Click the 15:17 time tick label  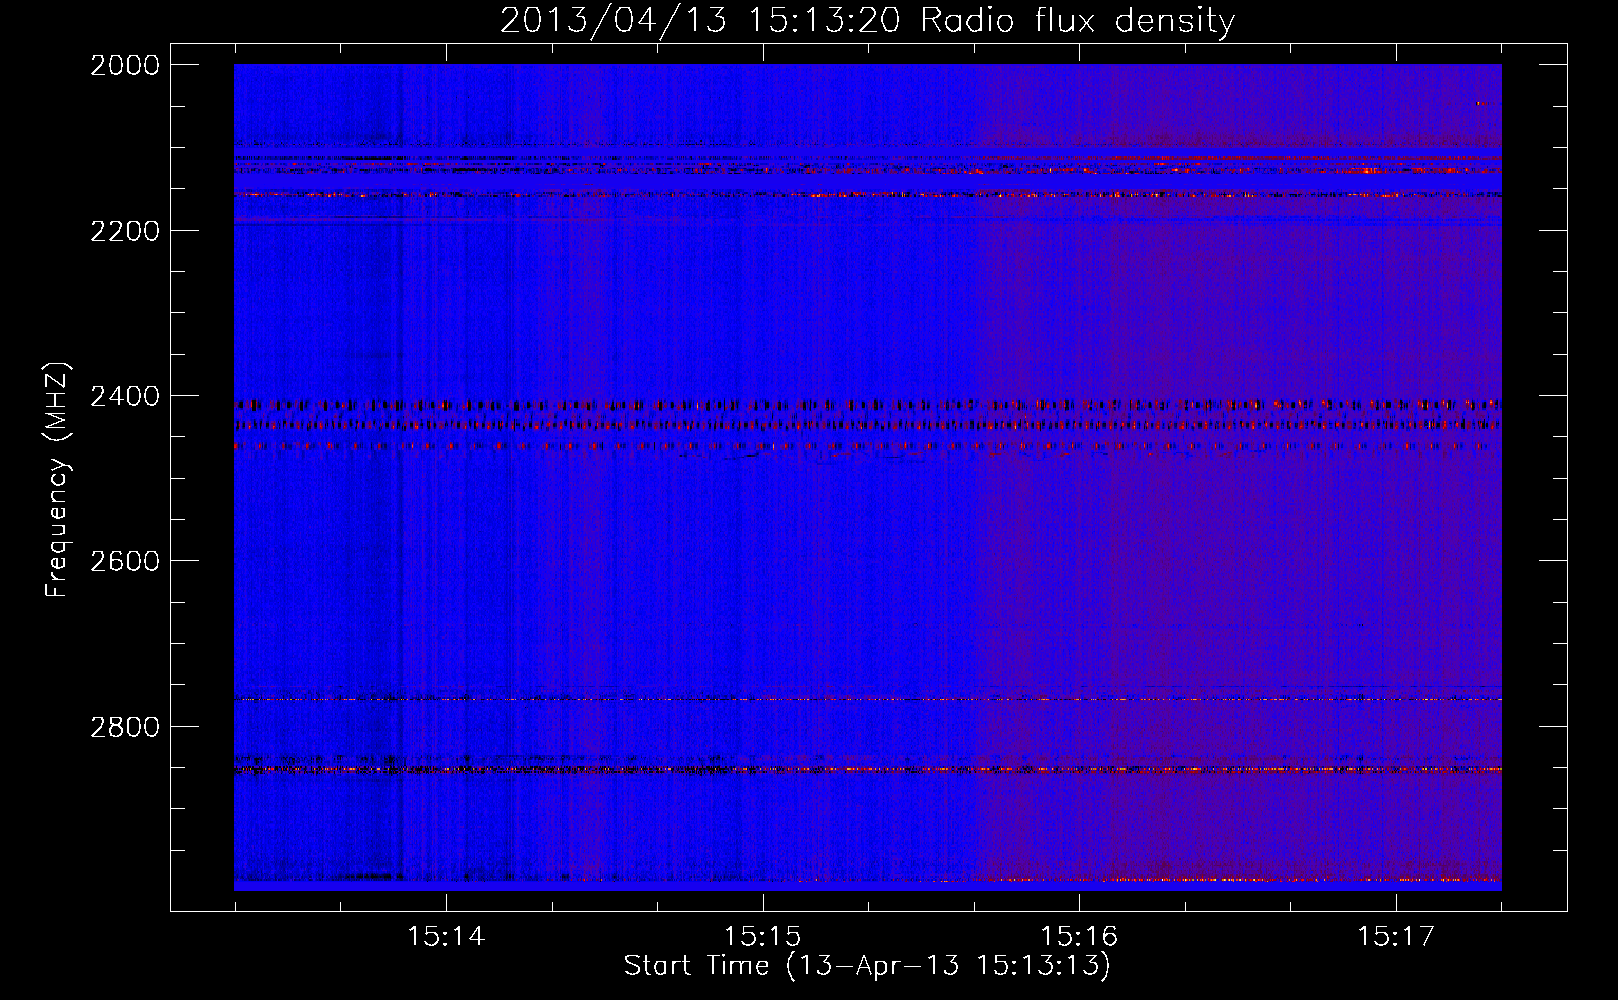(x=1396, y=937)
